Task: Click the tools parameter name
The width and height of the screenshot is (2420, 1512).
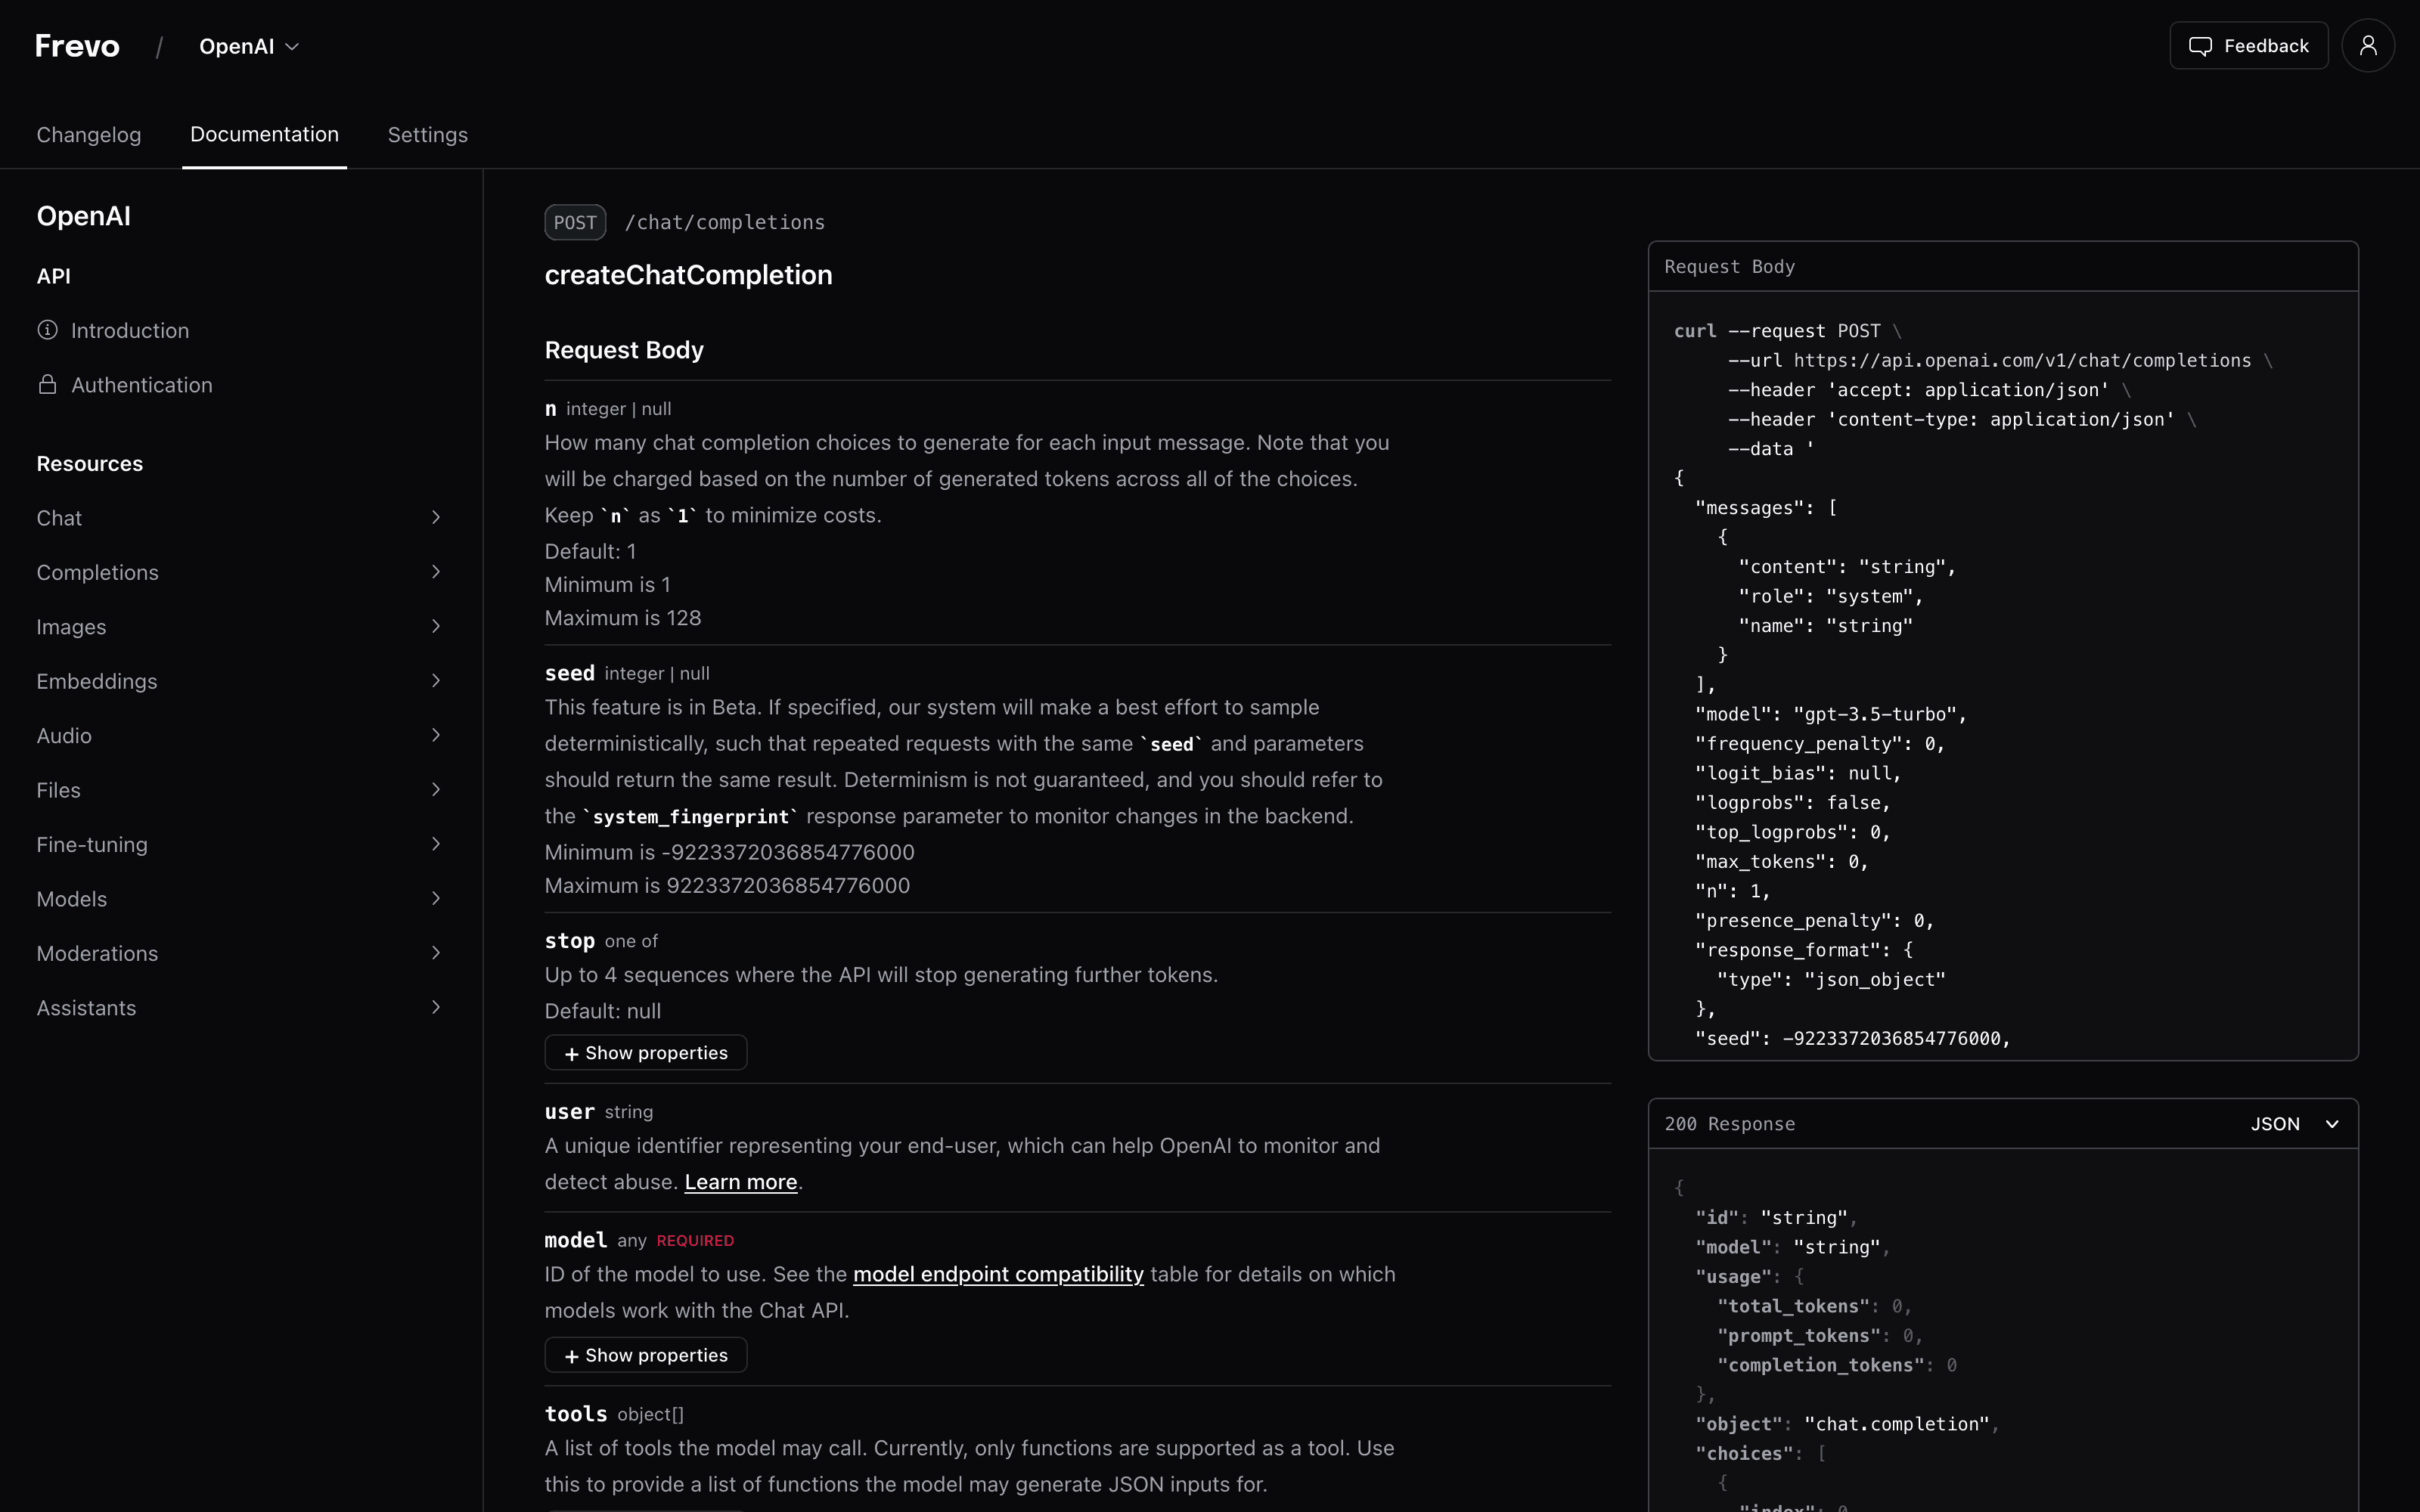Action: click(576, 1414)
